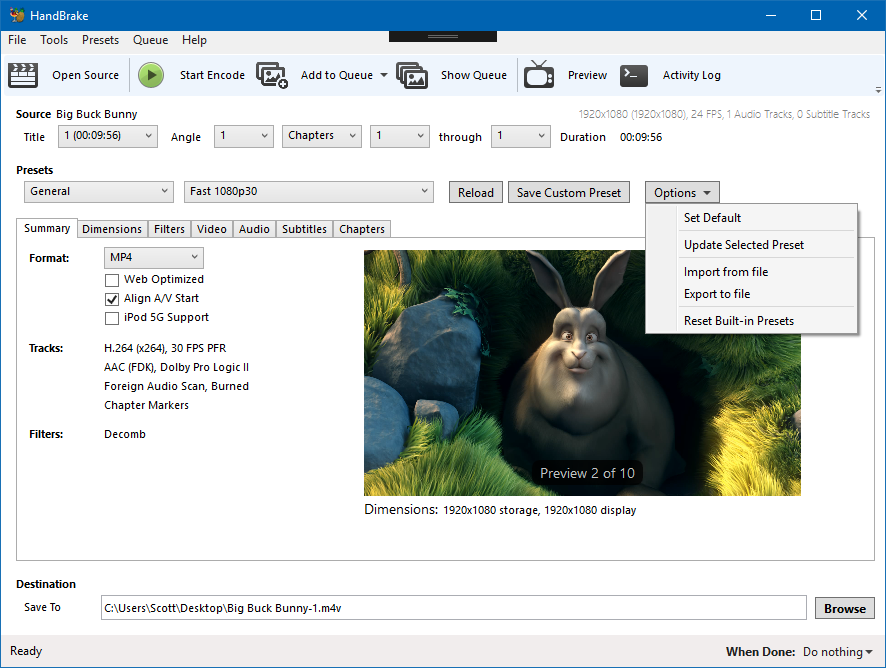
Task: Click the Preview toolbar label
Action: (587, 75)
